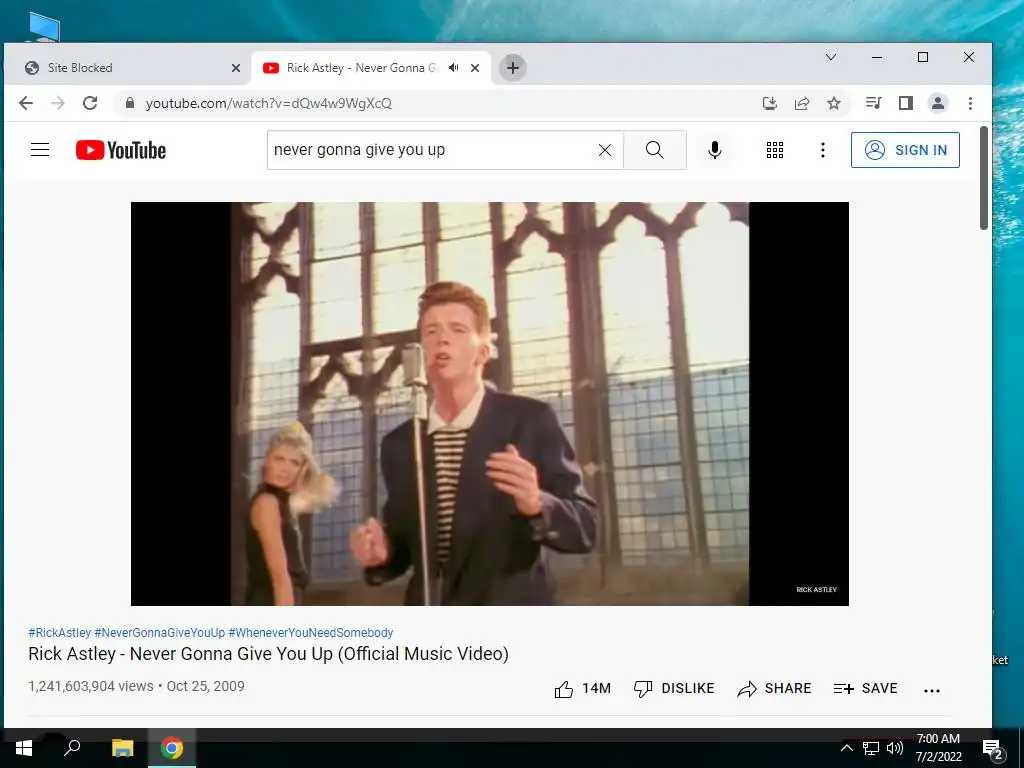Screen dimensions: 1024x768
Task: Open the #WheneverYouNeedSomebody hashtag link
Action: pyautogui.click(x=311, y=633)
